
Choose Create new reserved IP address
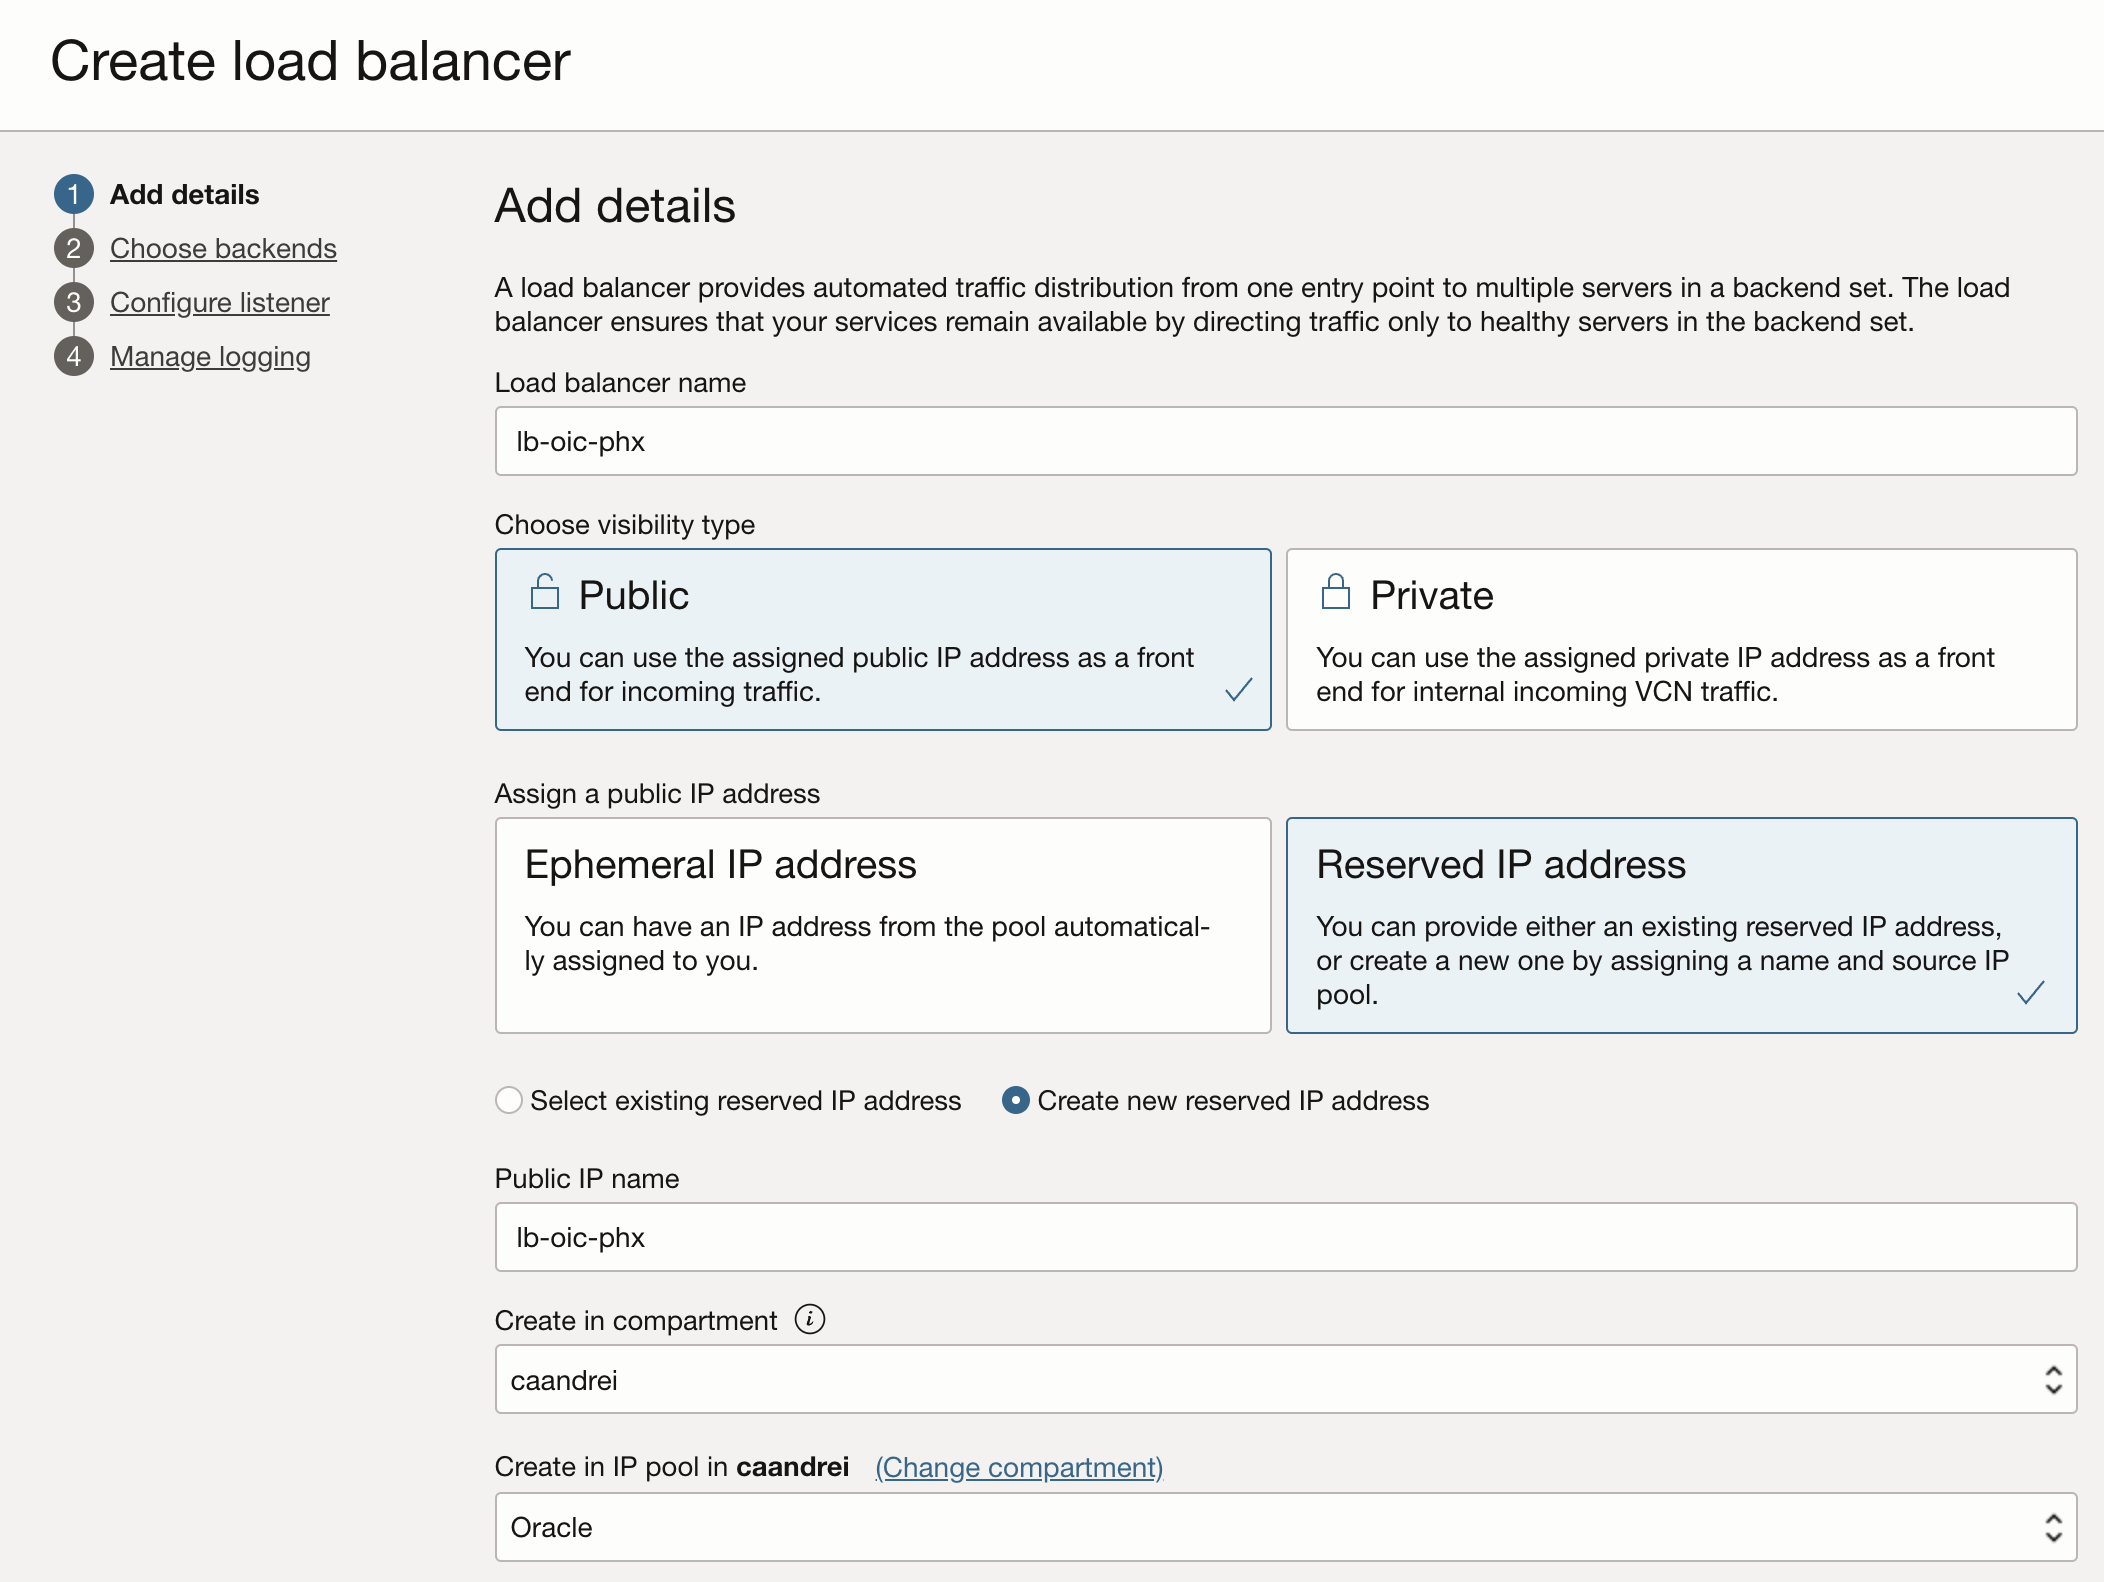pos(1016,1100)
